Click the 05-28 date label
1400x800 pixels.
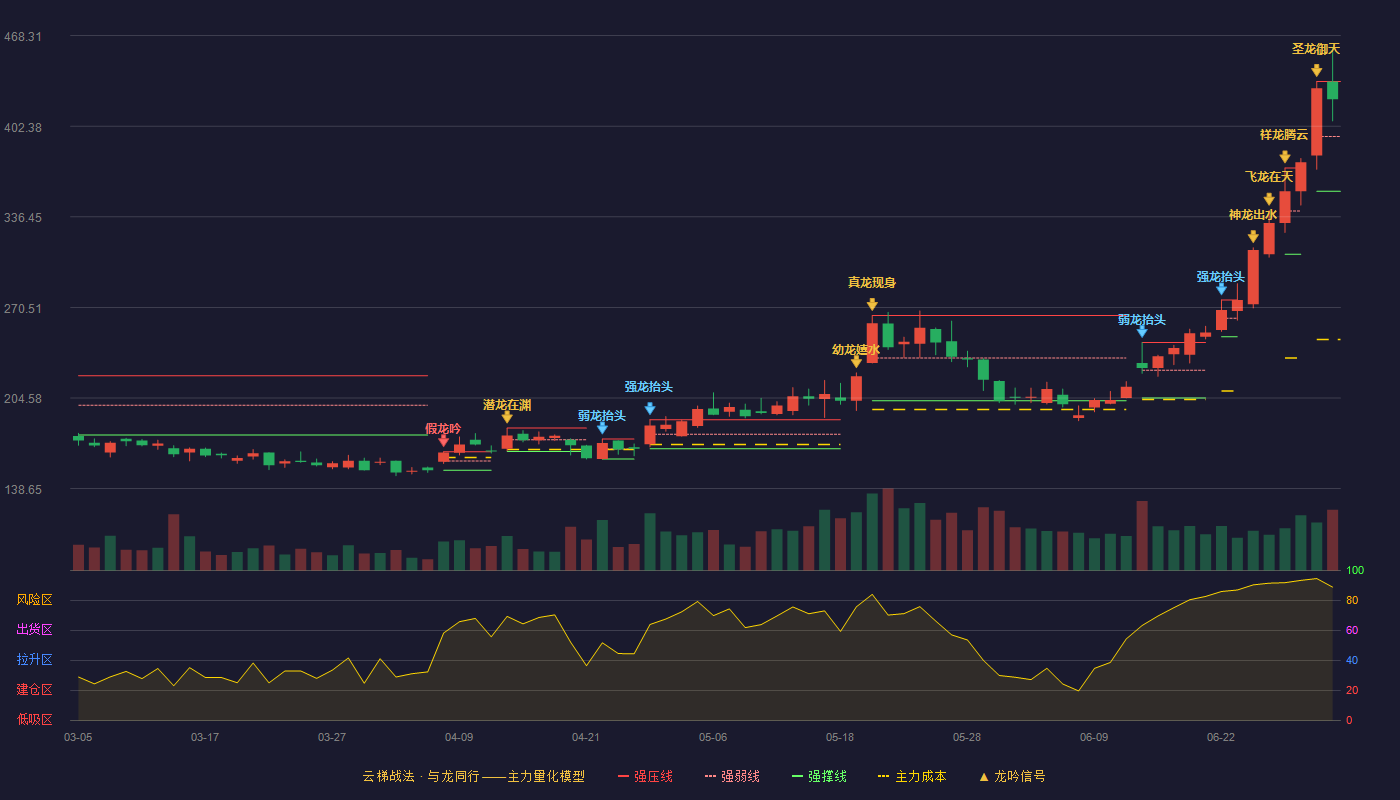pos(967,737)
